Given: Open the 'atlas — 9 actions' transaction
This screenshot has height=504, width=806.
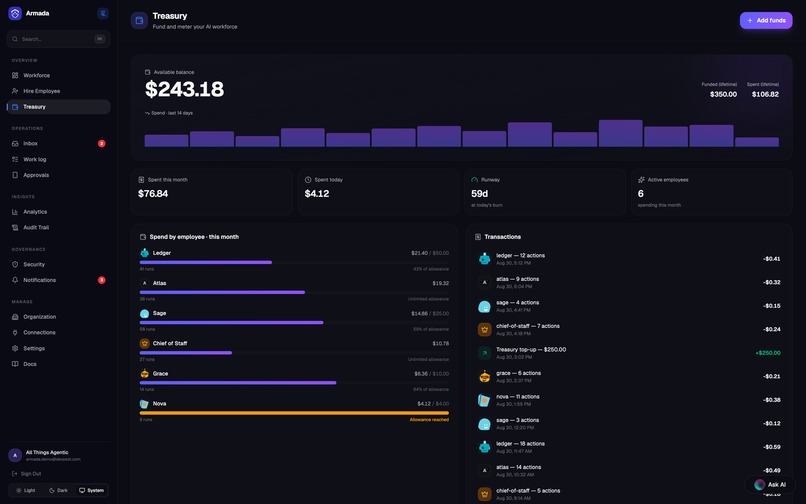Looking at the screenshot, I should click(x=629, y=282).
